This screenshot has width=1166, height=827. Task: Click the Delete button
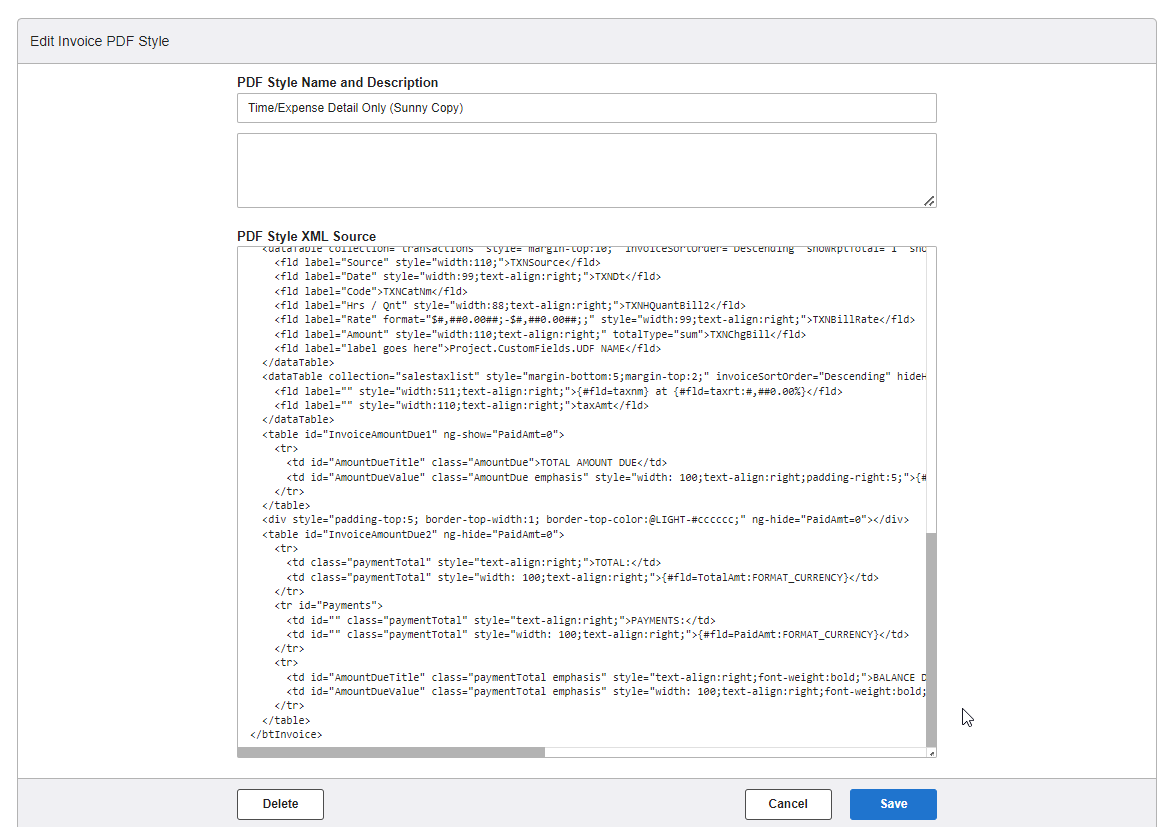pyautogui.click(x=280, y=804)
